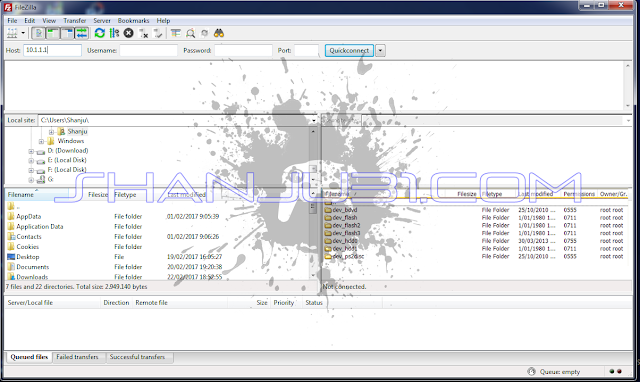Click the Username input field
This screenshot has height=382, width=640.
coord(149,50)
